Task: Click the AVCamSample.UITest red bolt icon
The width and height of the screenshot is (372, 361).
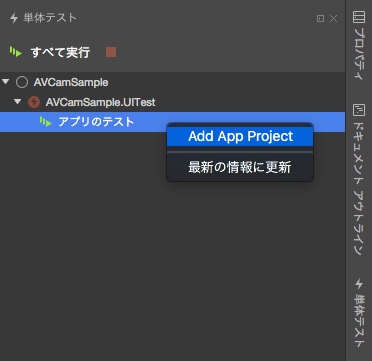Action: click(34, 102)
